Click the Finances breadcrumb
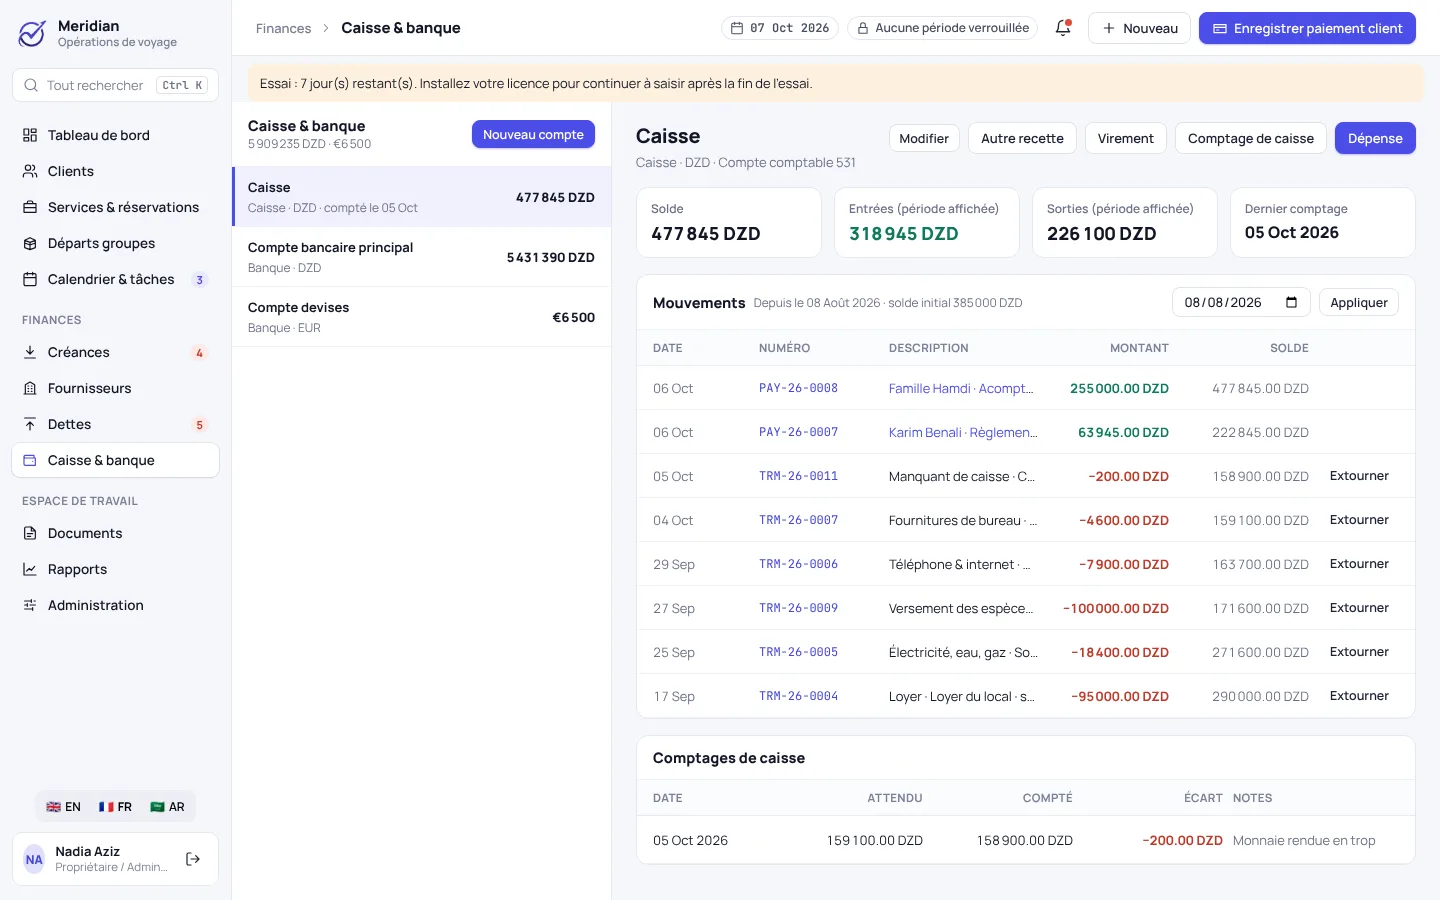Viewport: 1440px width, 900px height. tap(283, 28)
